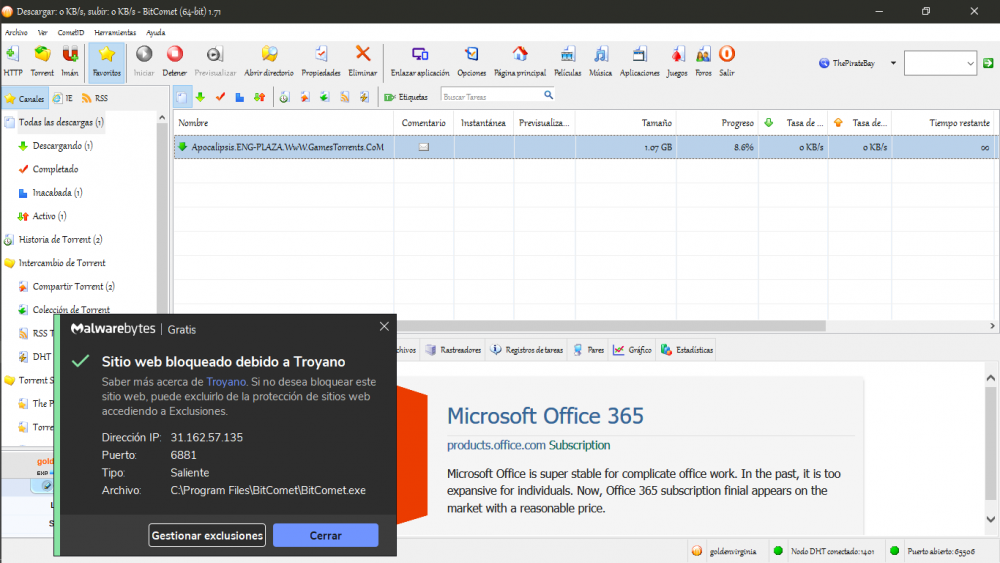Open the Ayuda menu
This screenshot has width=1000, height=563.
[156, 32]
